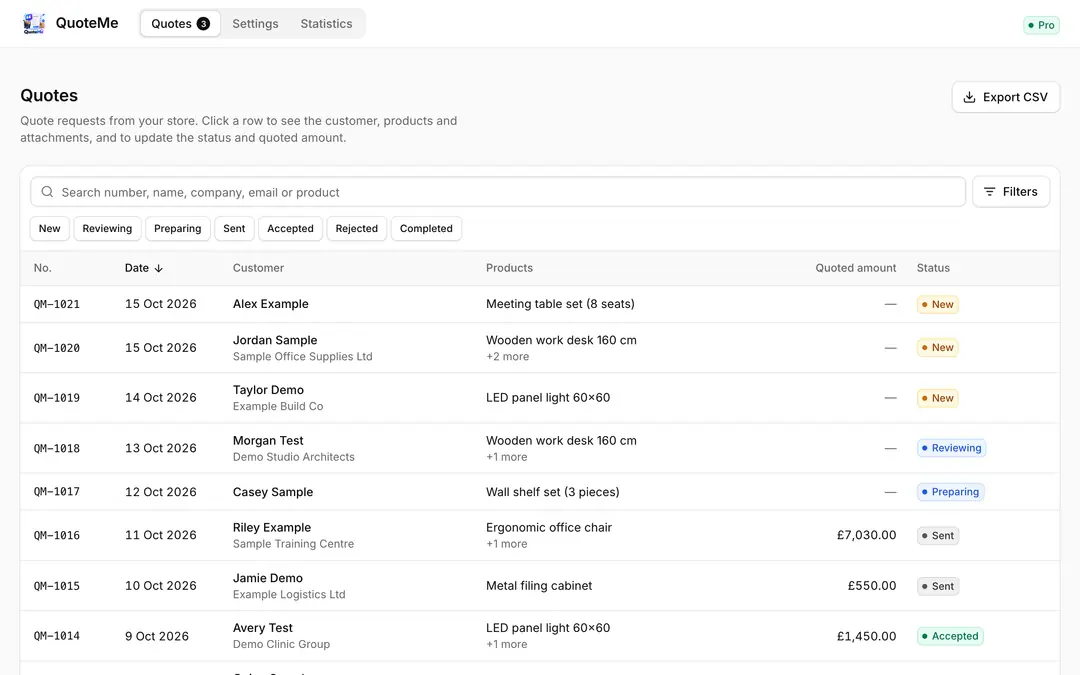
Task: Click the filter lines icon
Action: (989, 191)
